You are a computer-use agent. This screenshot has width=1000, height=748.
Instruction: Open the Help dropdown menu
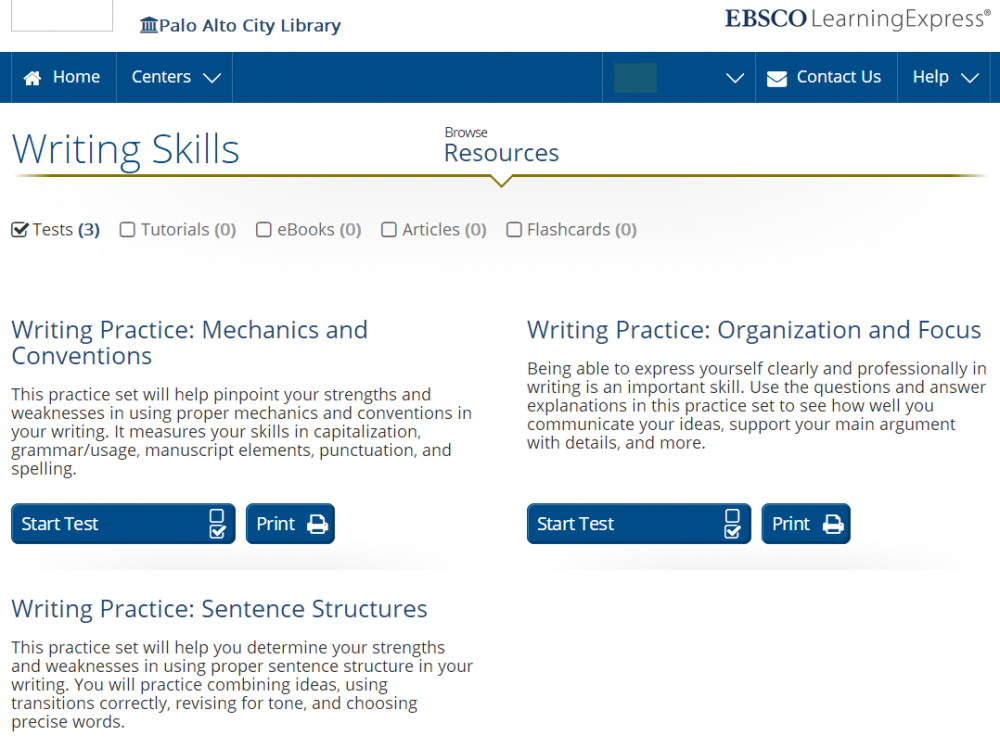coord(945,77)
